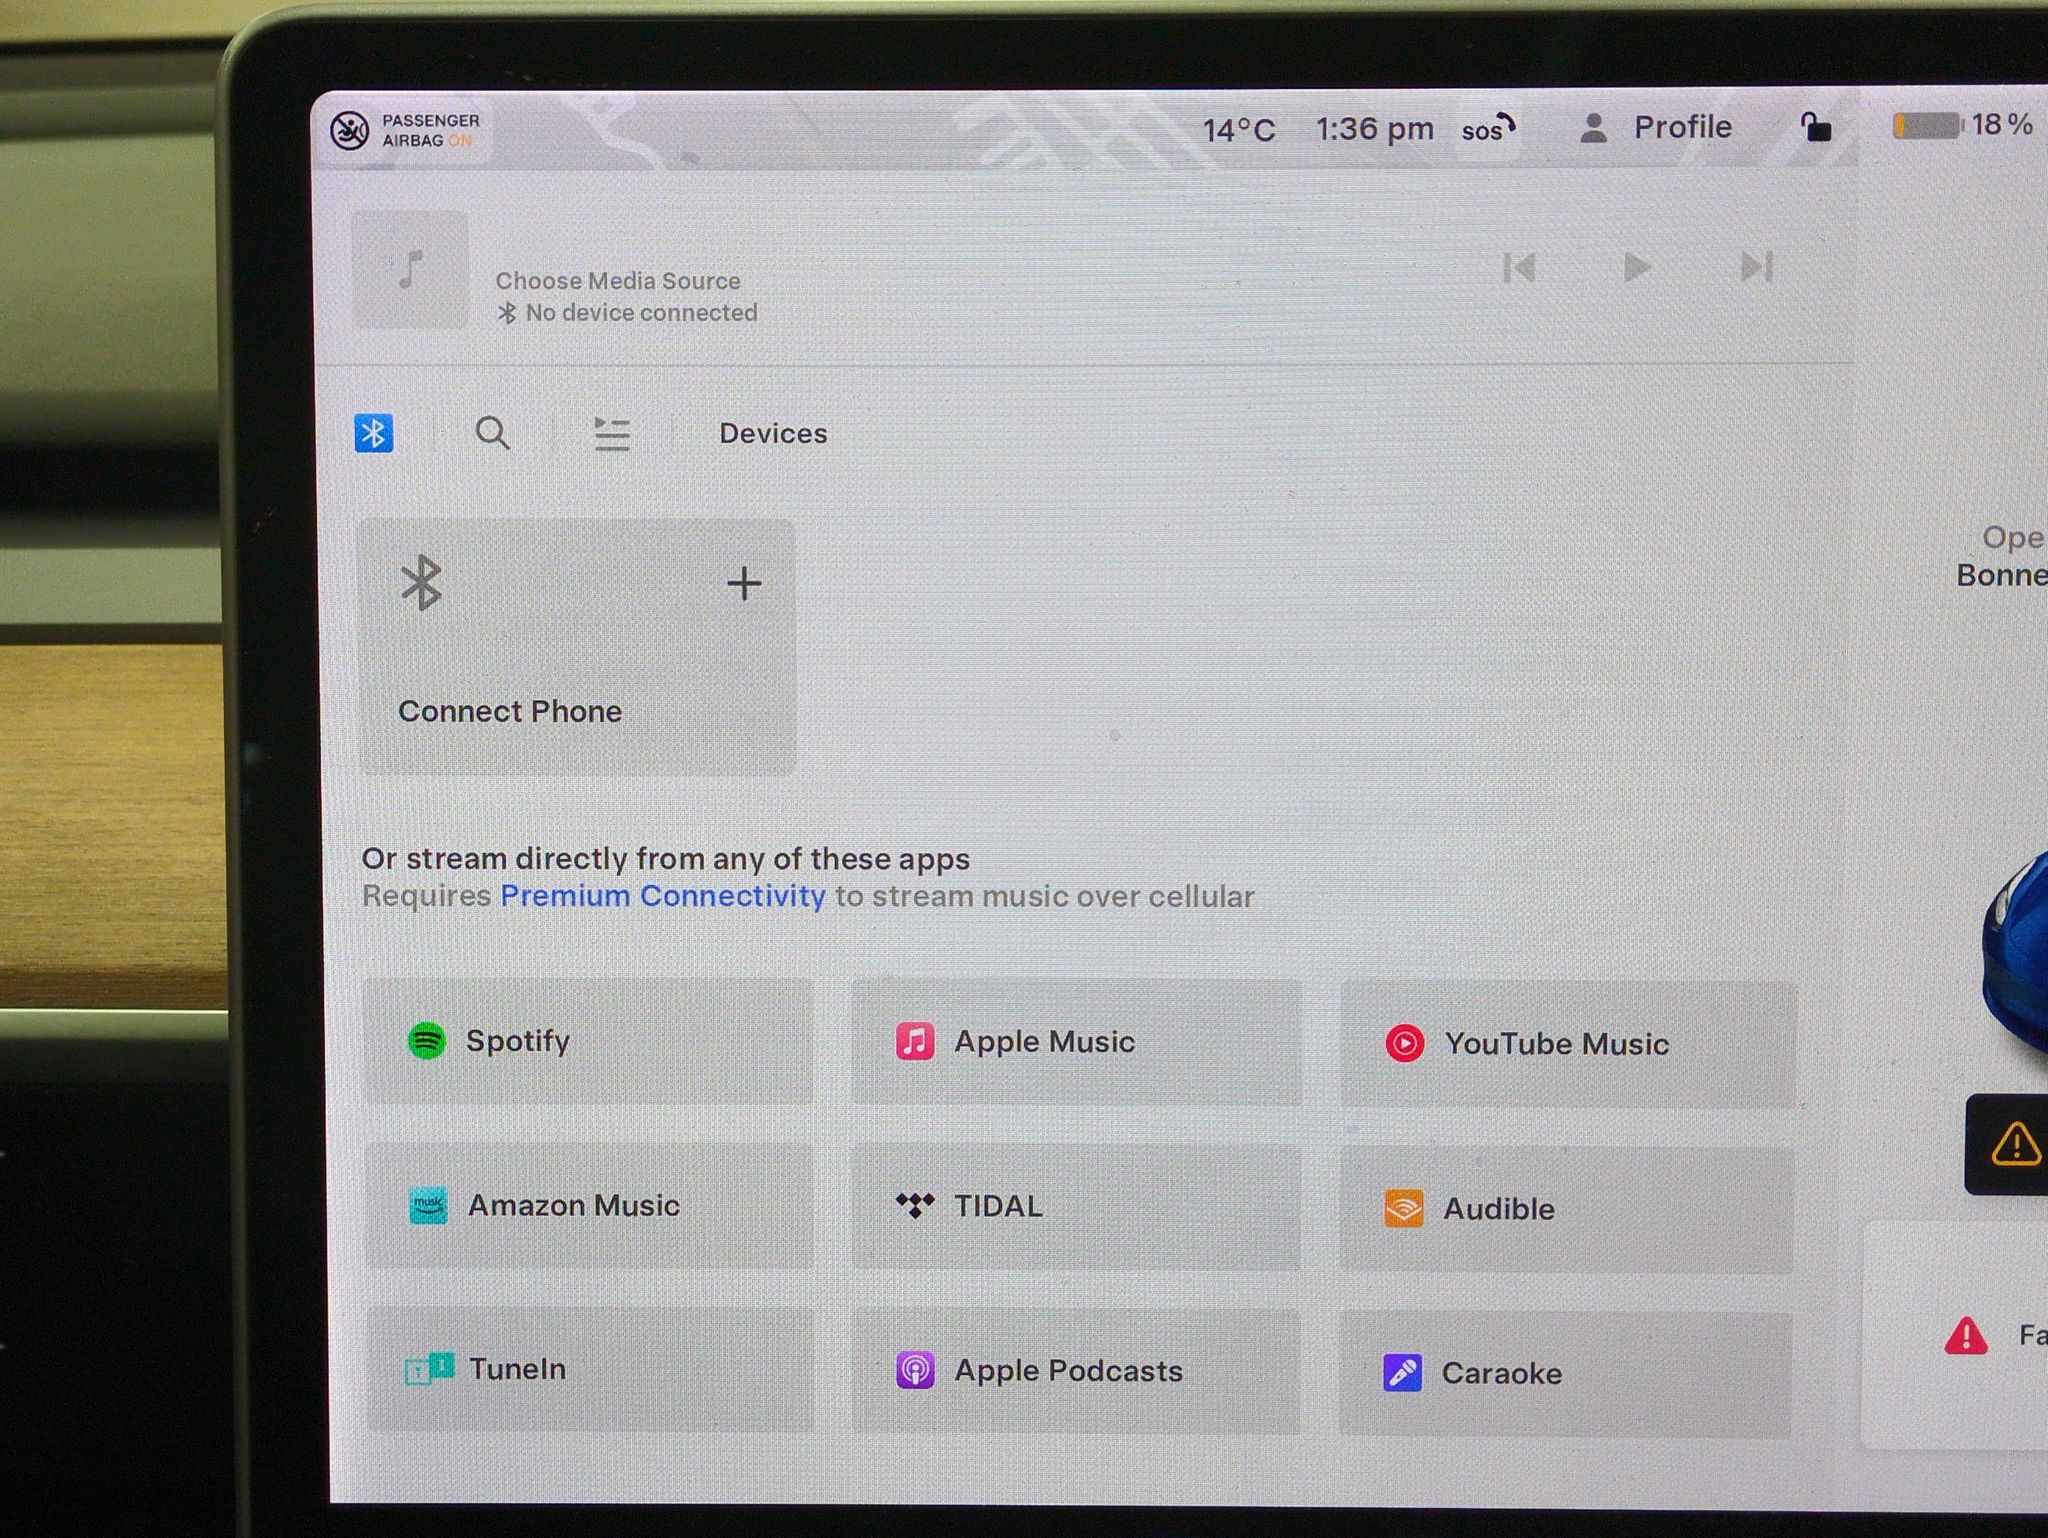Tap the orange warning triangle alert
The height and width of the screenshot is (1538, 2048).
click(2015, 1144)
